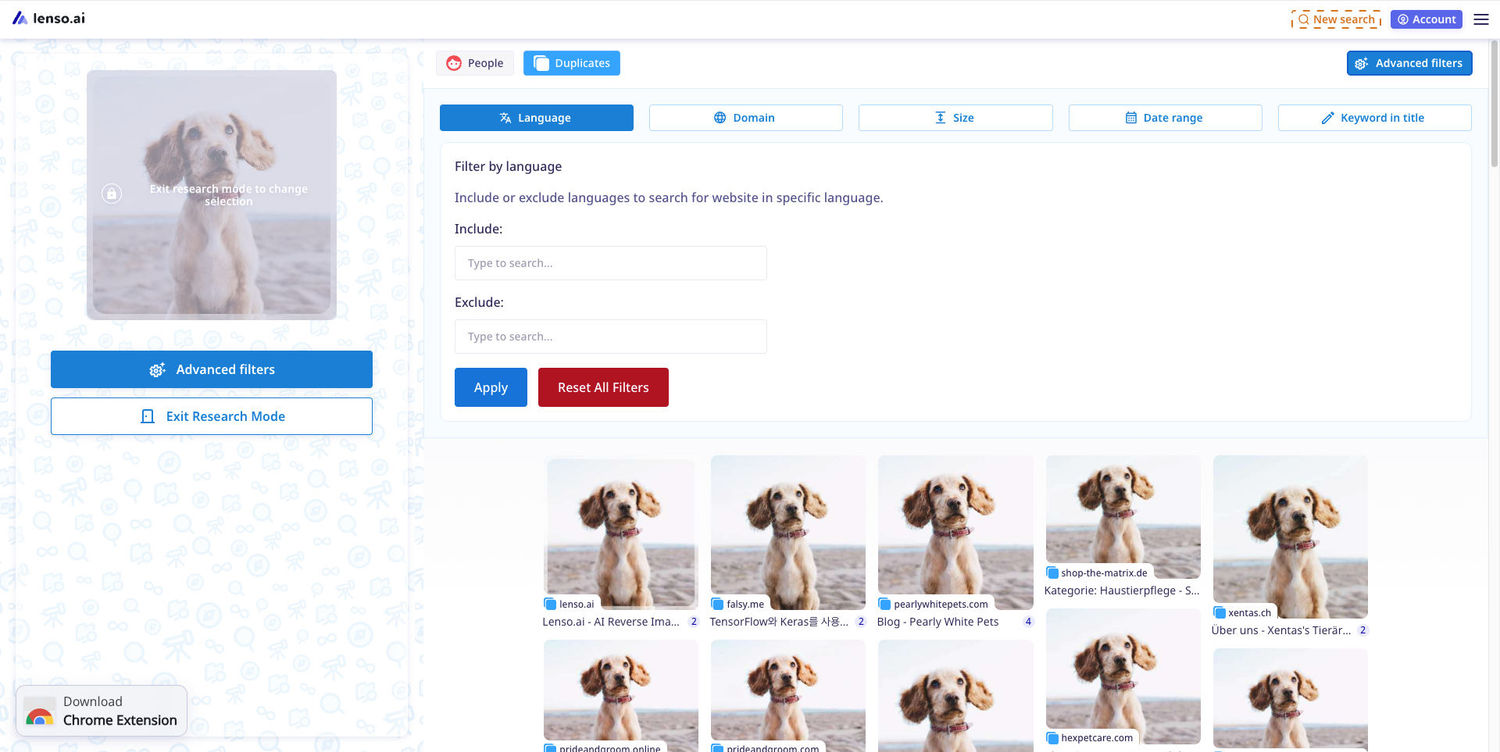The width and height of the screenshot is (1500, 752).
Task: Click the count badge "4" for Pearly White Pets
Action: [1028, 622]
